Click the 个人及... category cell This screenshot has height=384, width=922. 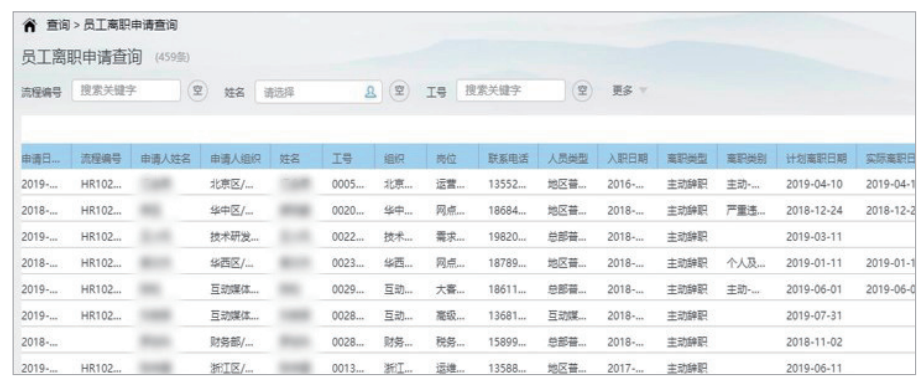(x=746, y=263)
